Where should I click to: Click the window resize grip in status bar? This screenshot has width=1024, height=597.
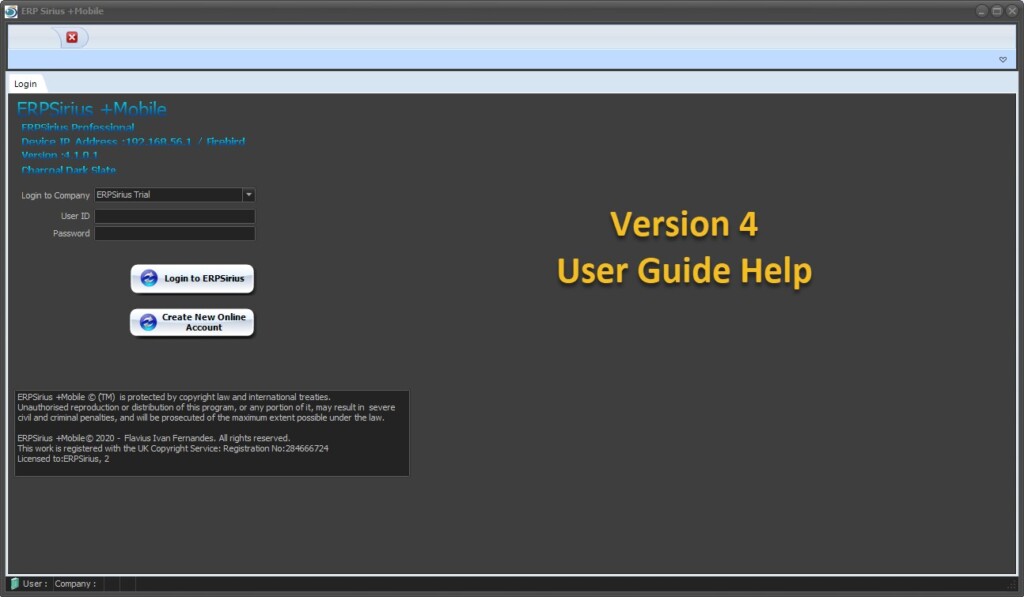tap(1012, 585)
